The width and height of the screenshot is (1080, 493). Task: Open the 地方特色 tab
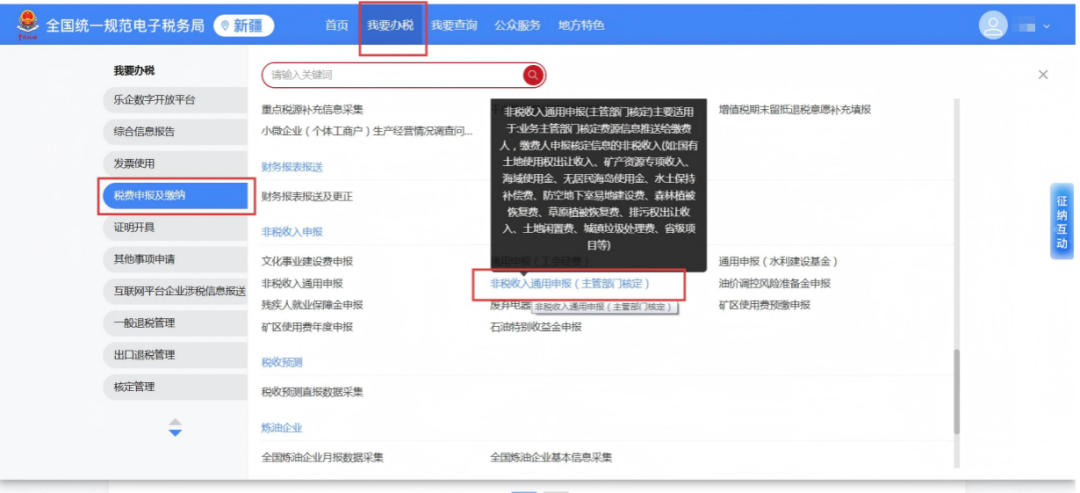[x=581, y=25]
